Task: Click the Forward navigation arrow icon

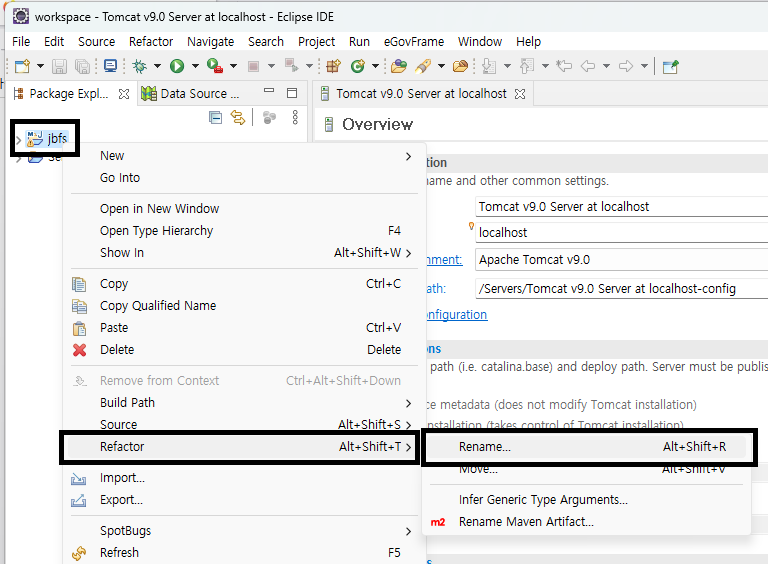Action: 625,66
